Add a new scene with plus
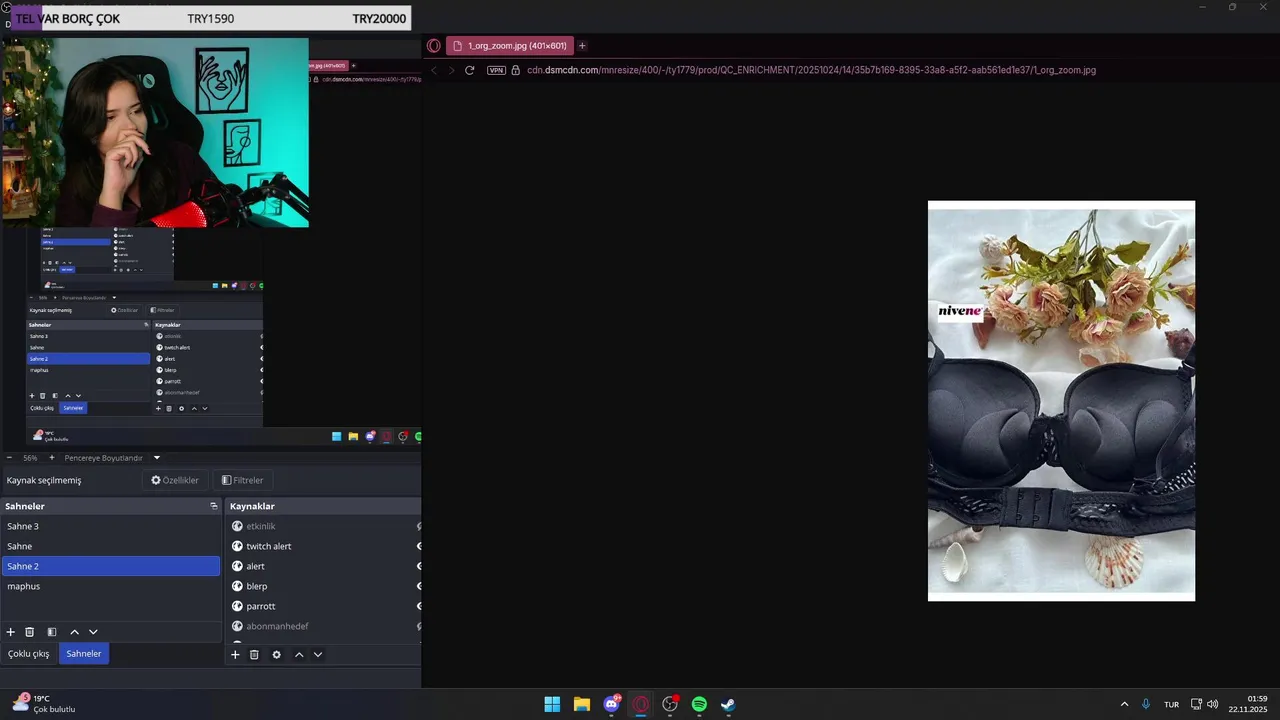This screenshot has height=720, width=1280. click(11, 632)
